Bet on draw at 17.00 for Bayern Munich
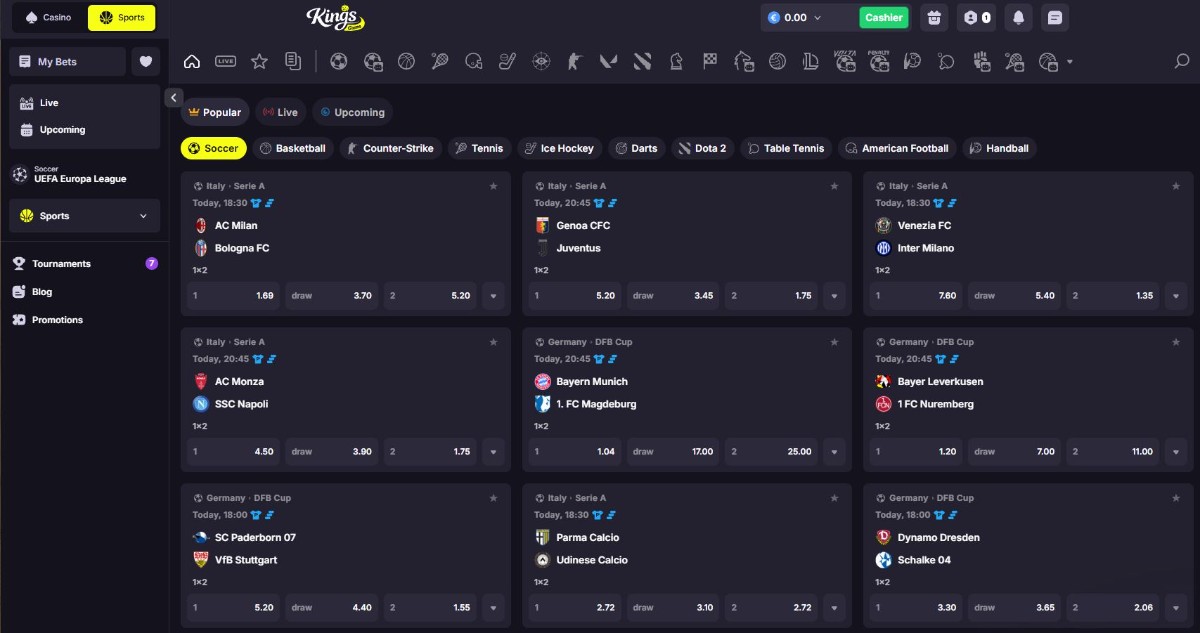 (x=673, y=452)
